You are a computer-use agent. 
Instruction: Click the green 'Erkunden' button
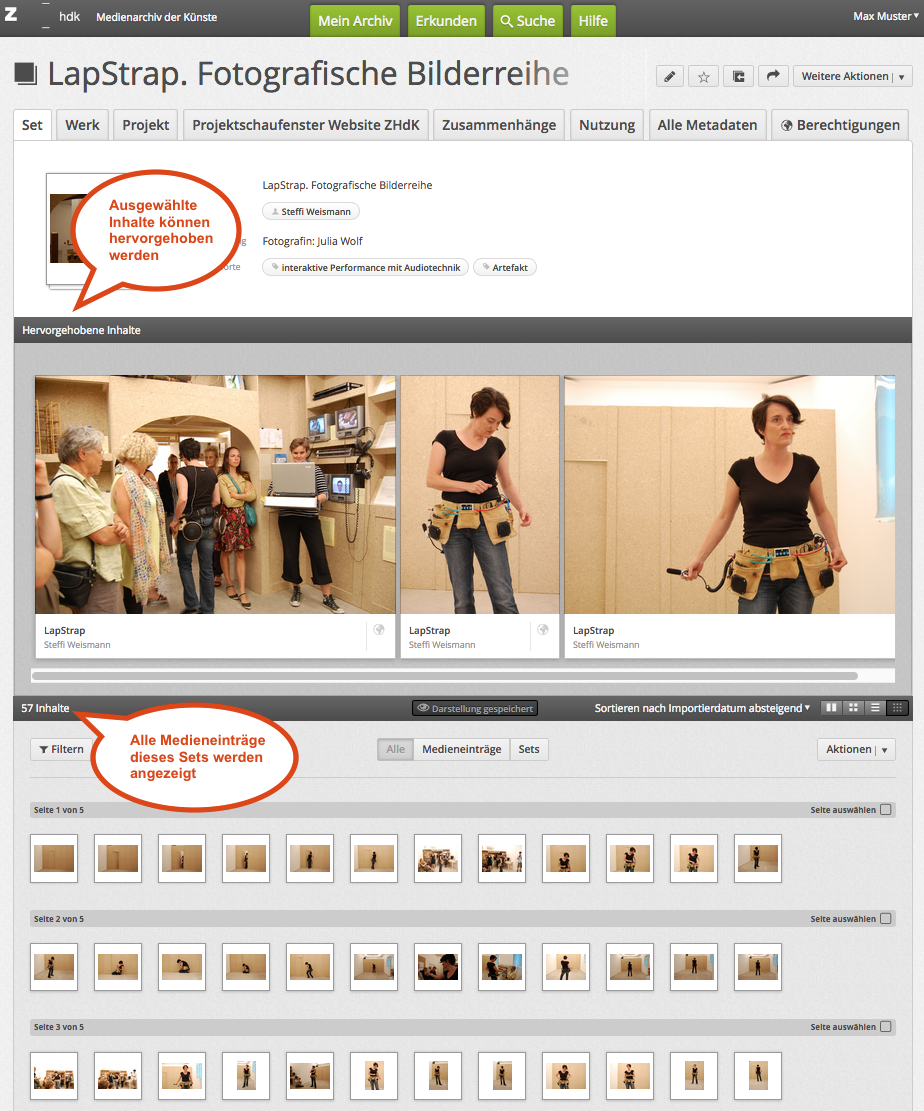point(446,21)
